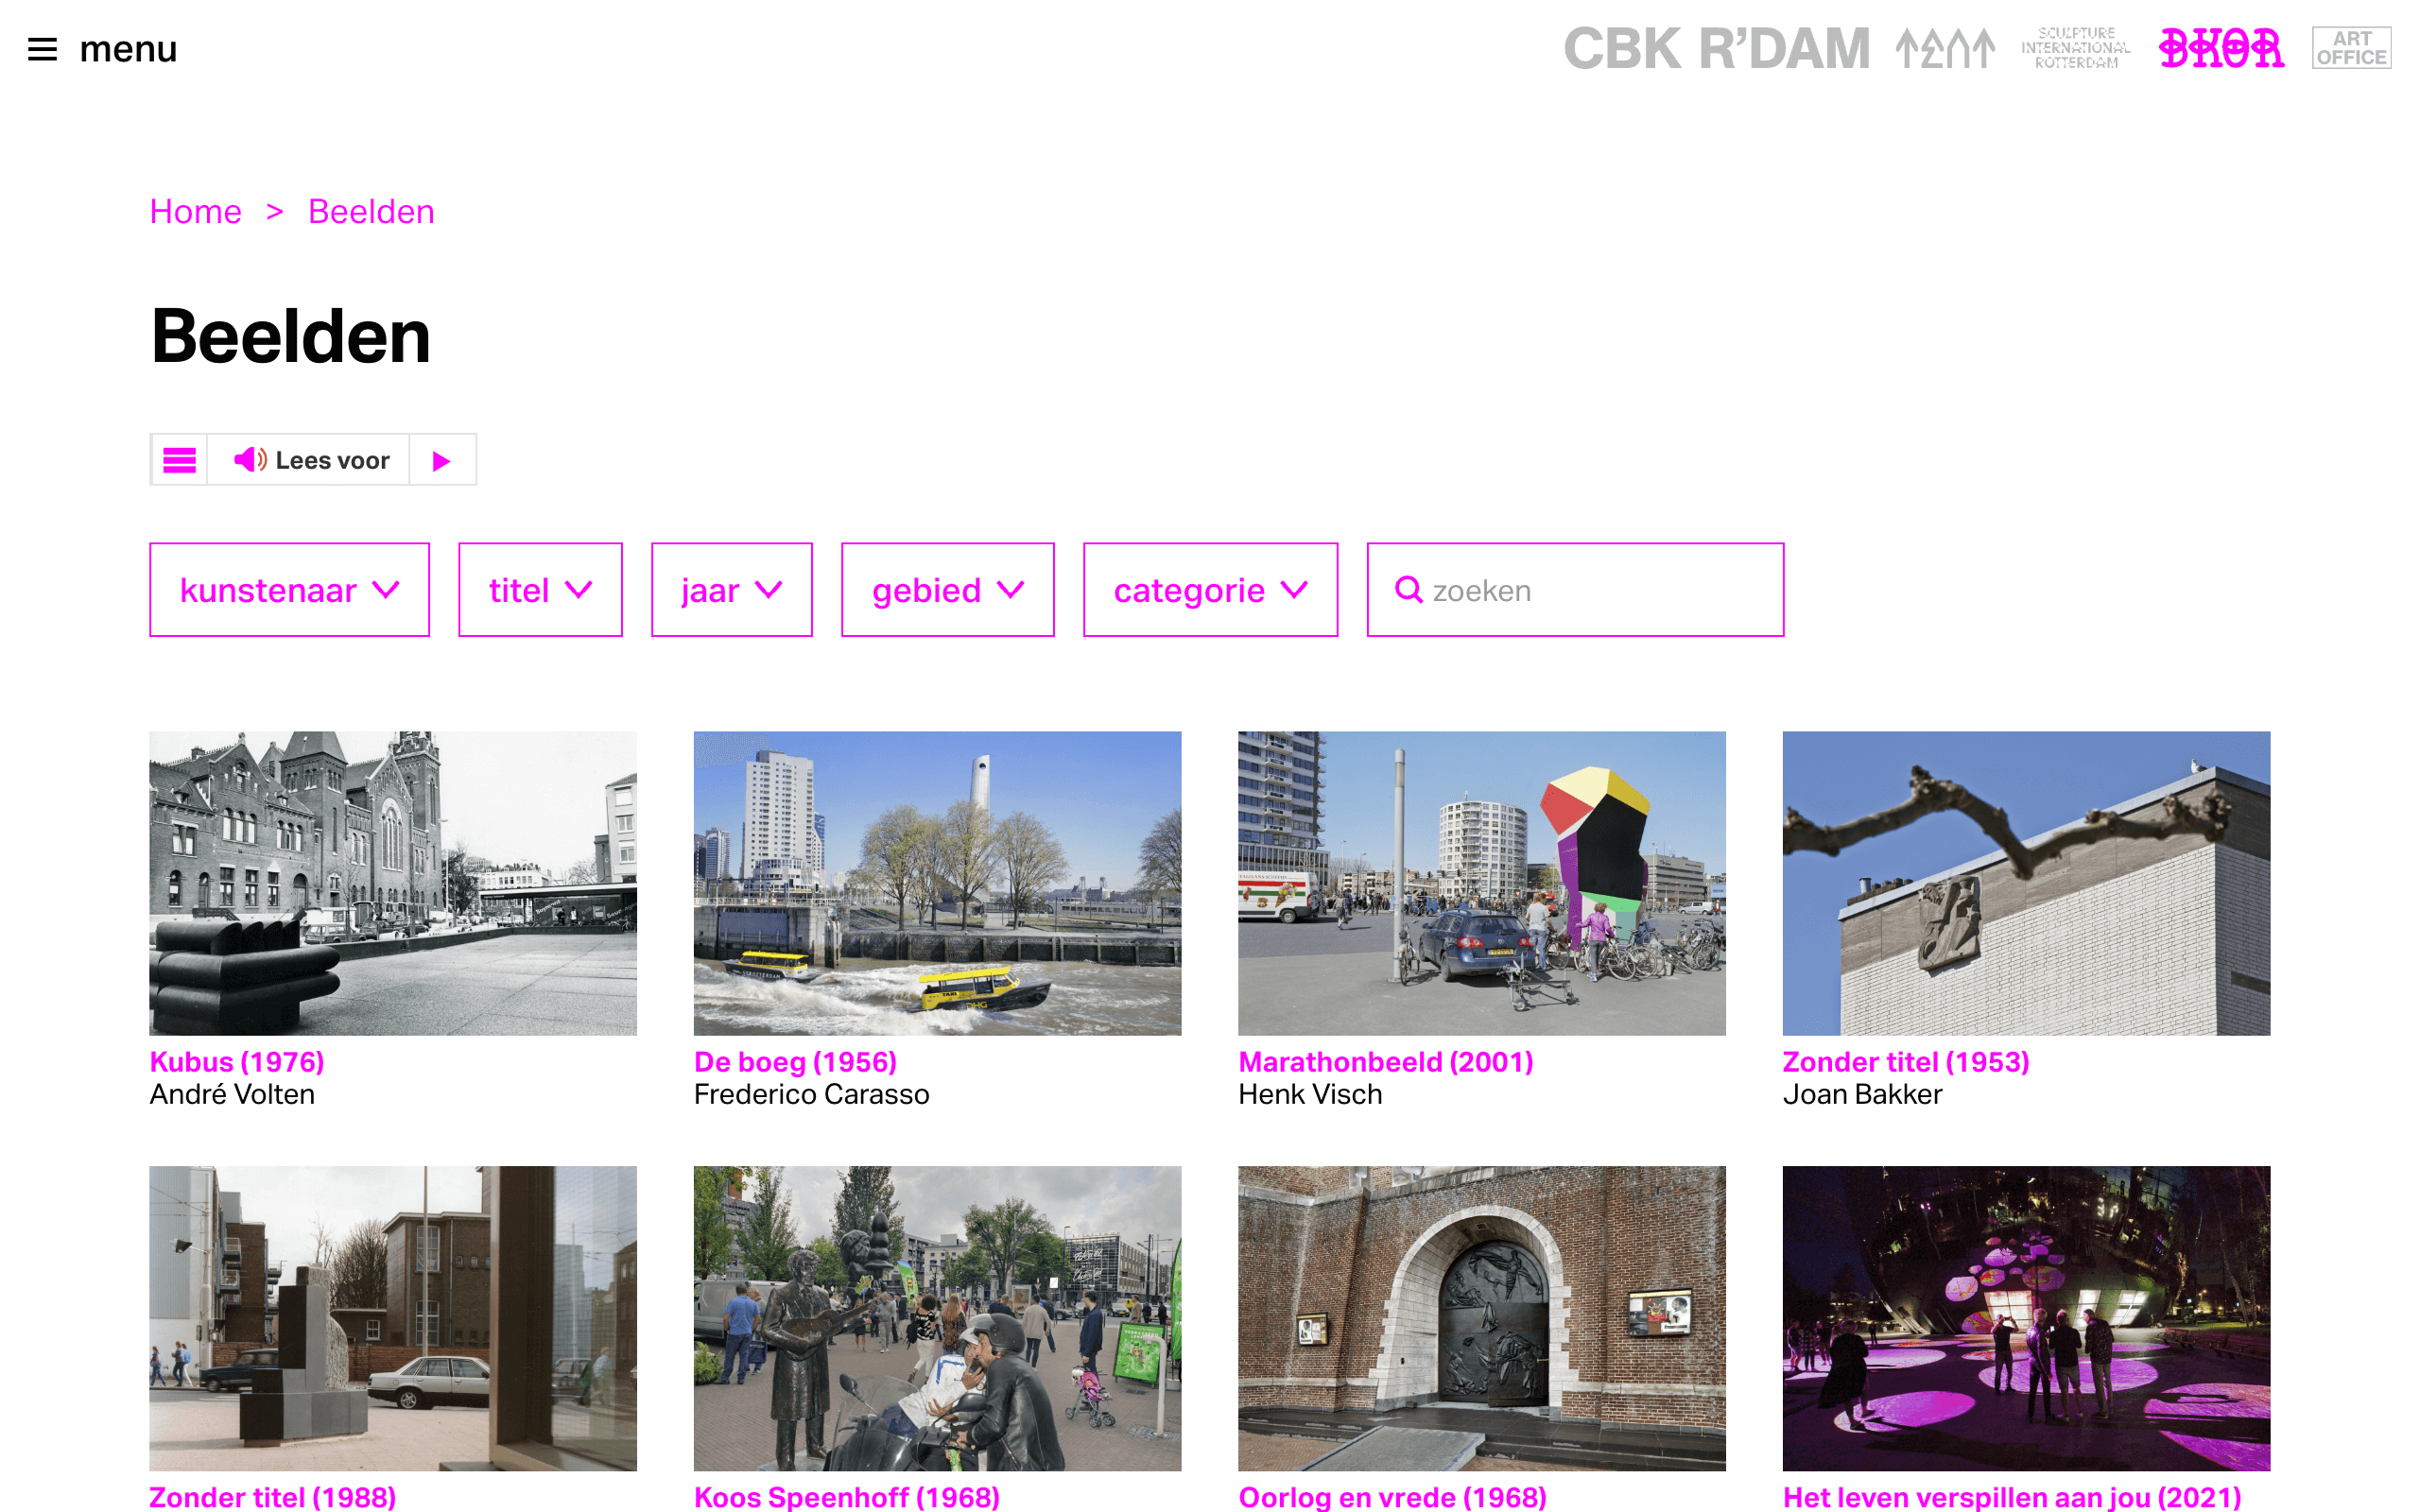This screenshot has width=2420, height=1512.
Task: Expand the categorie filter dropdown
Action: click(x=1210, y=590)
